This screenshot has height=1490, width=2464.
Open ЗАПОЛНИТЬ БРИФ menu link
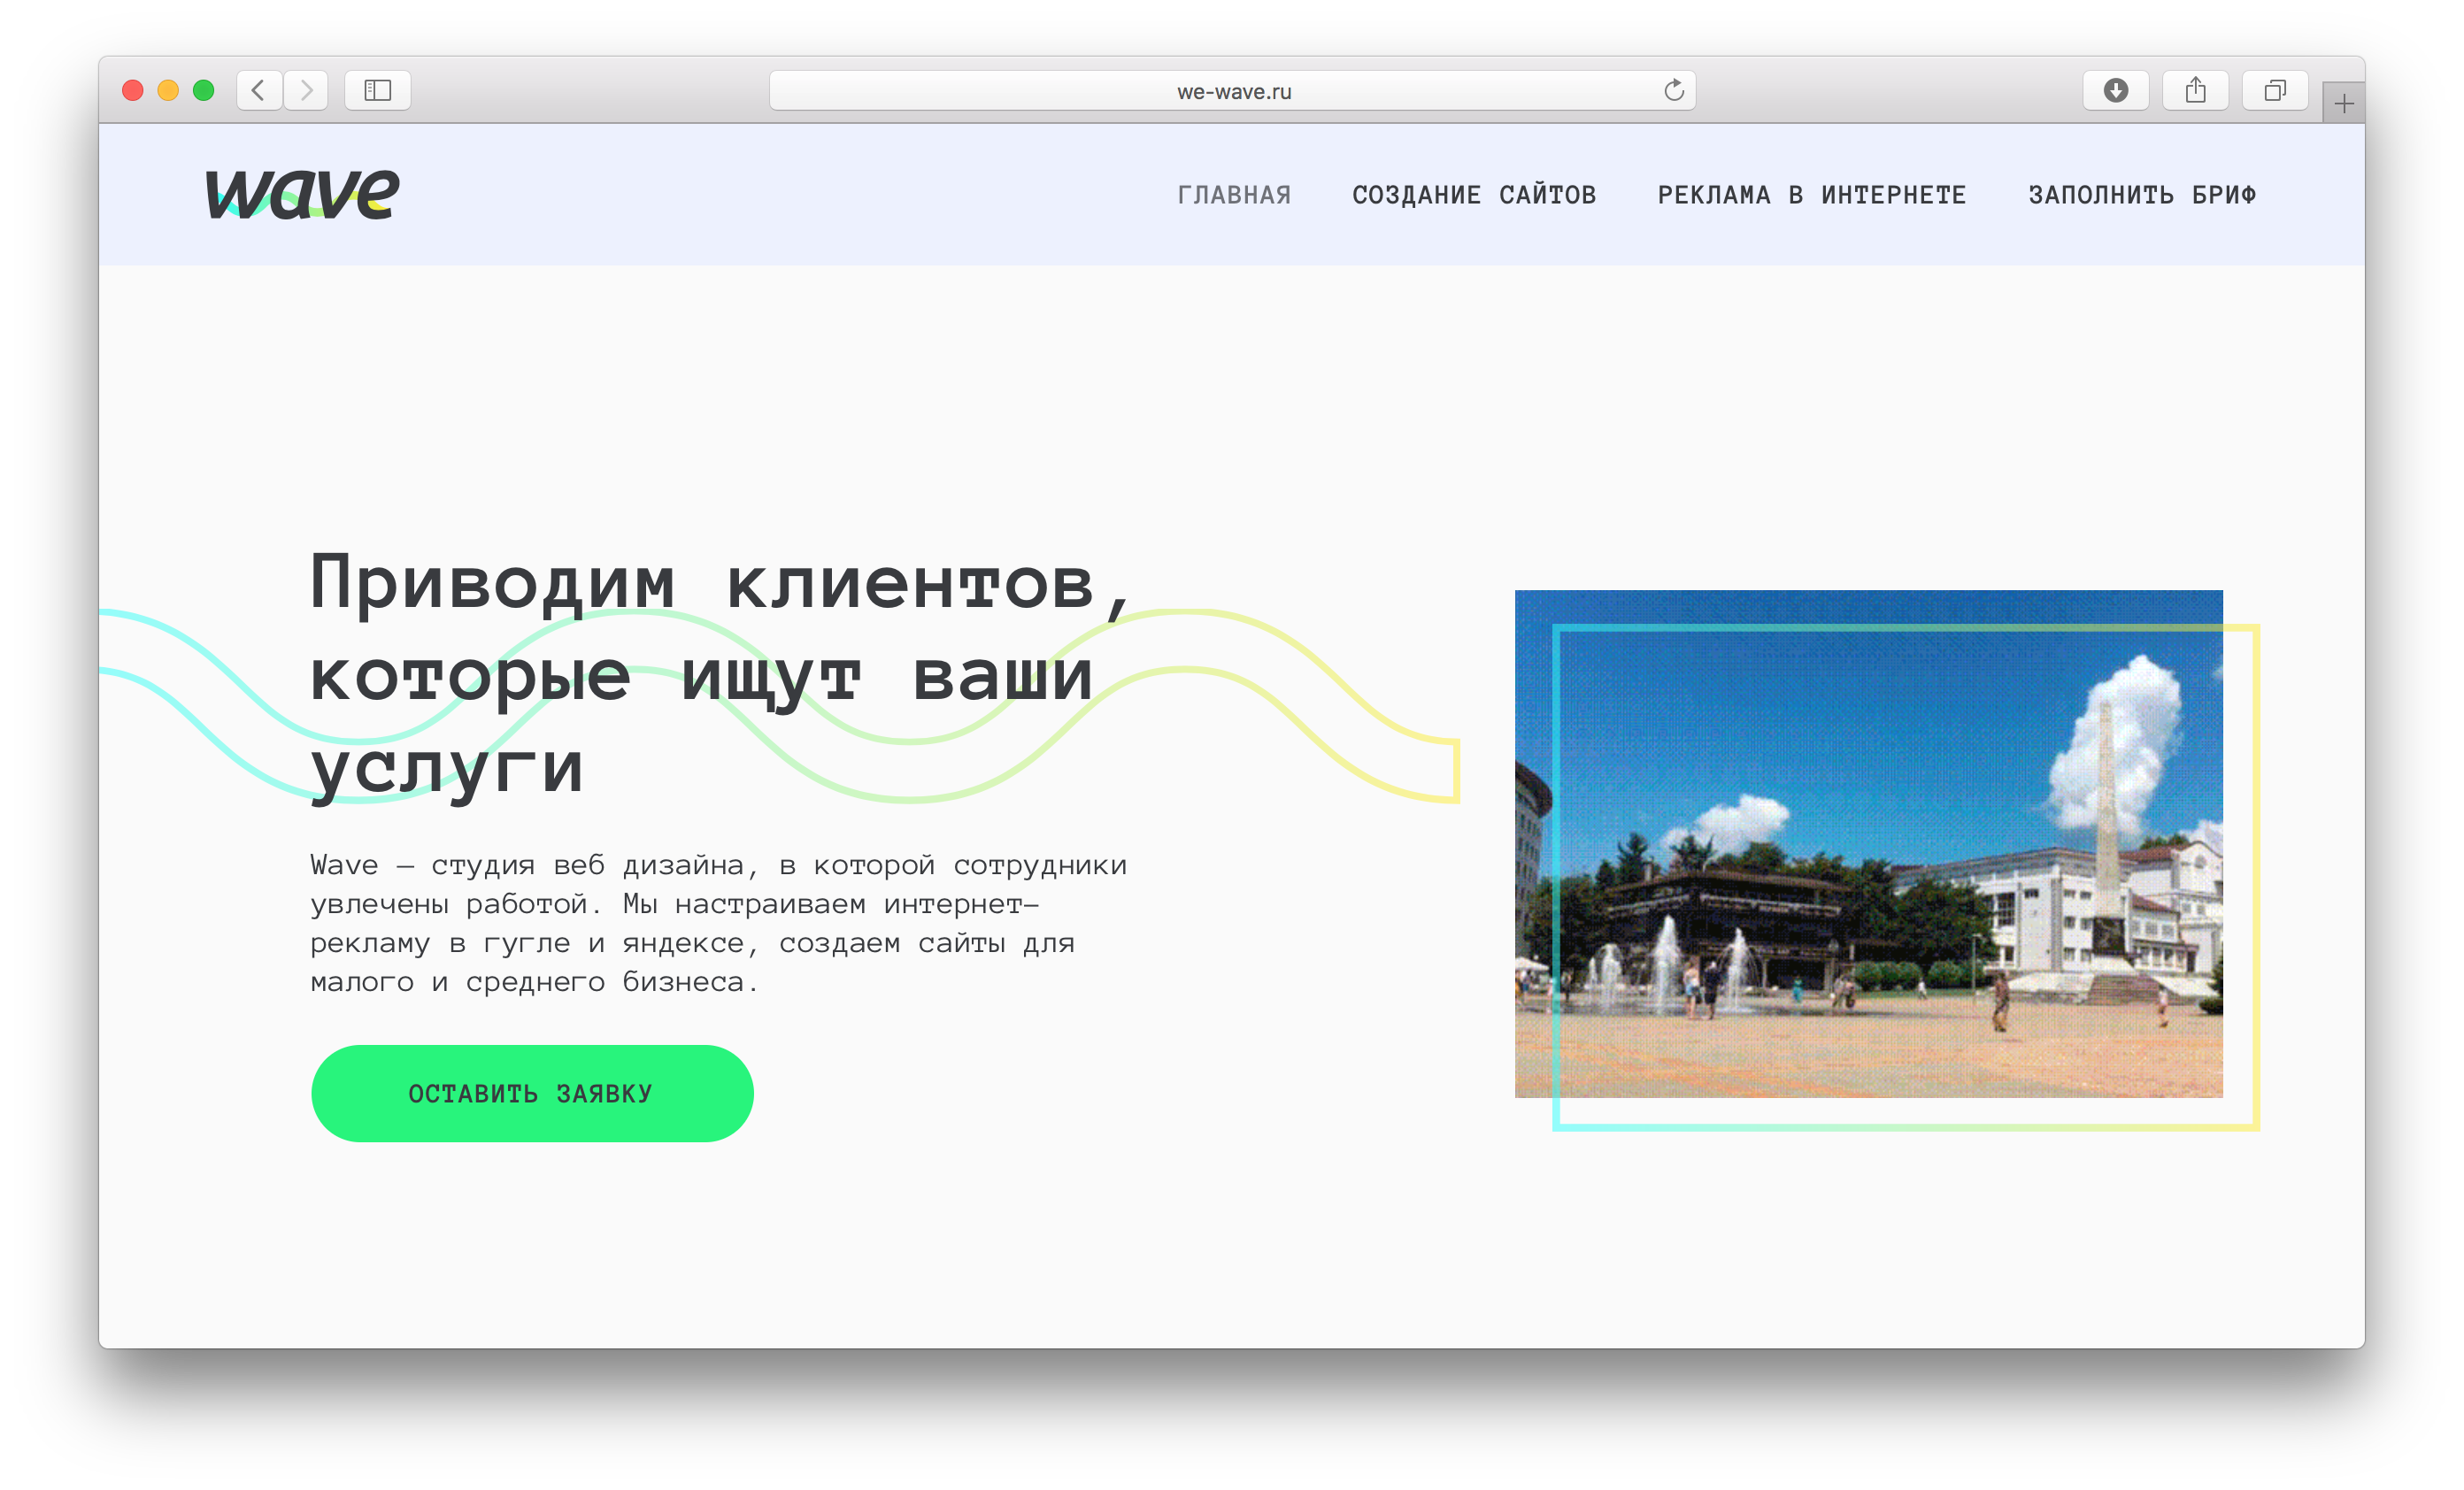coord(2142,194)
